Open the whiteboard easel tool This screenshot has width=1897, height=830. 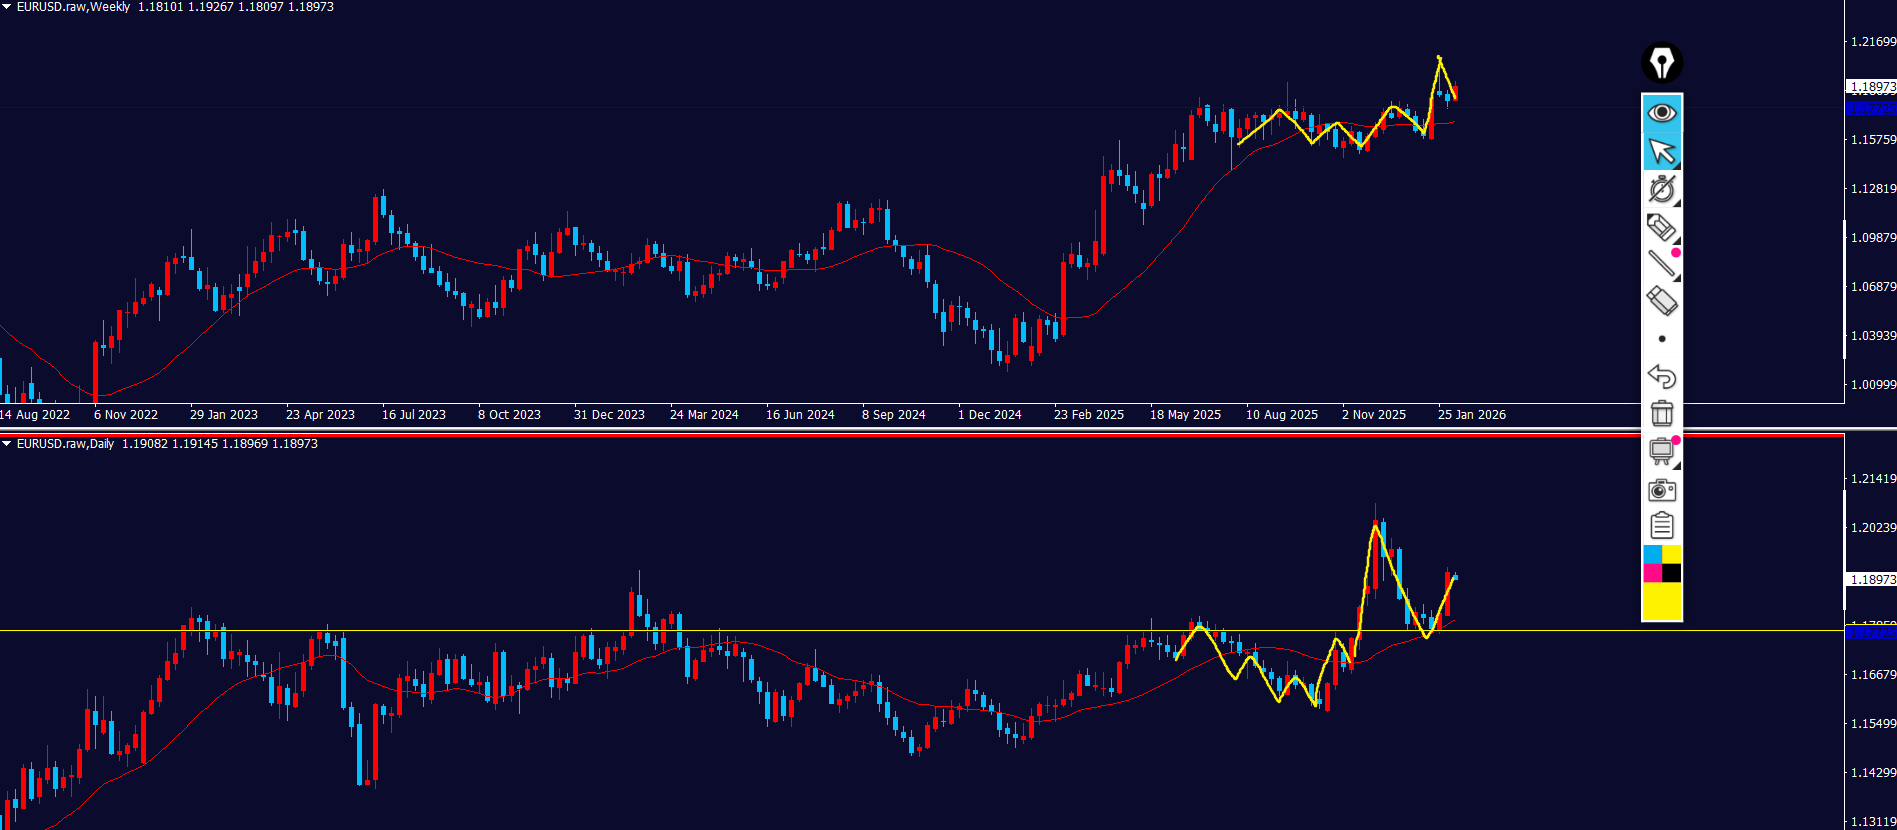pyautogui.click(x=1661, y=451)
